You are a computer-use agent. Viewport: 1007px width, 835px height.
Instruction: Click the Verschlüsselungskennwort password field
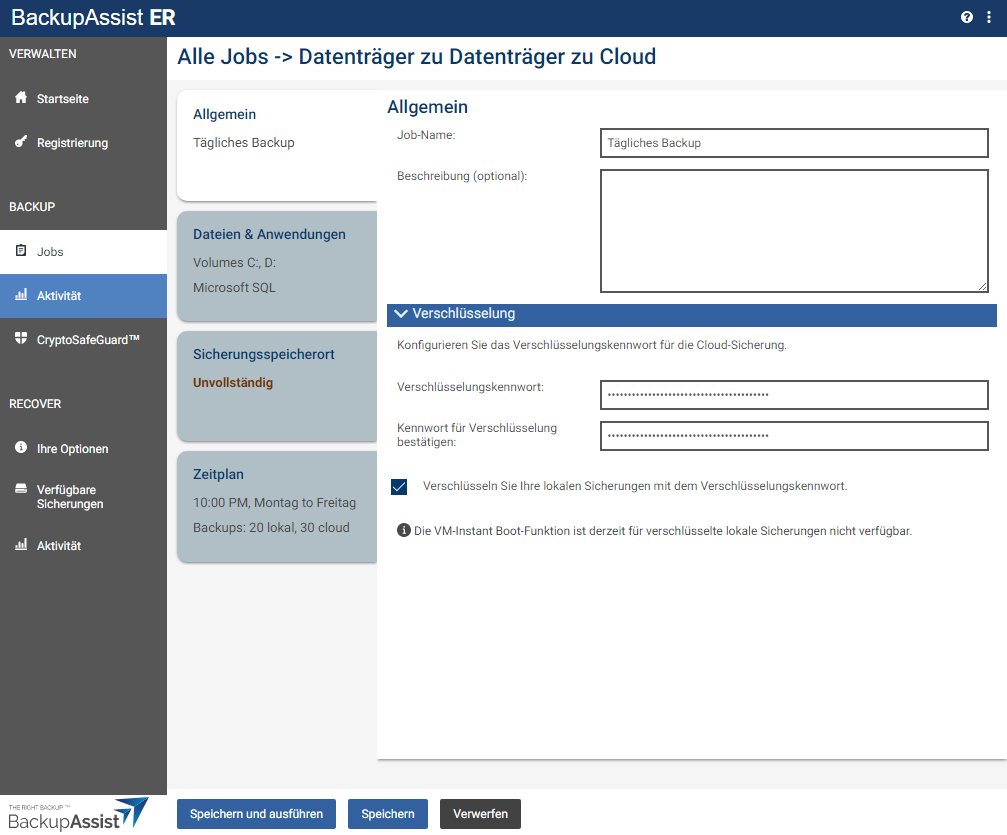click(794, 394)
